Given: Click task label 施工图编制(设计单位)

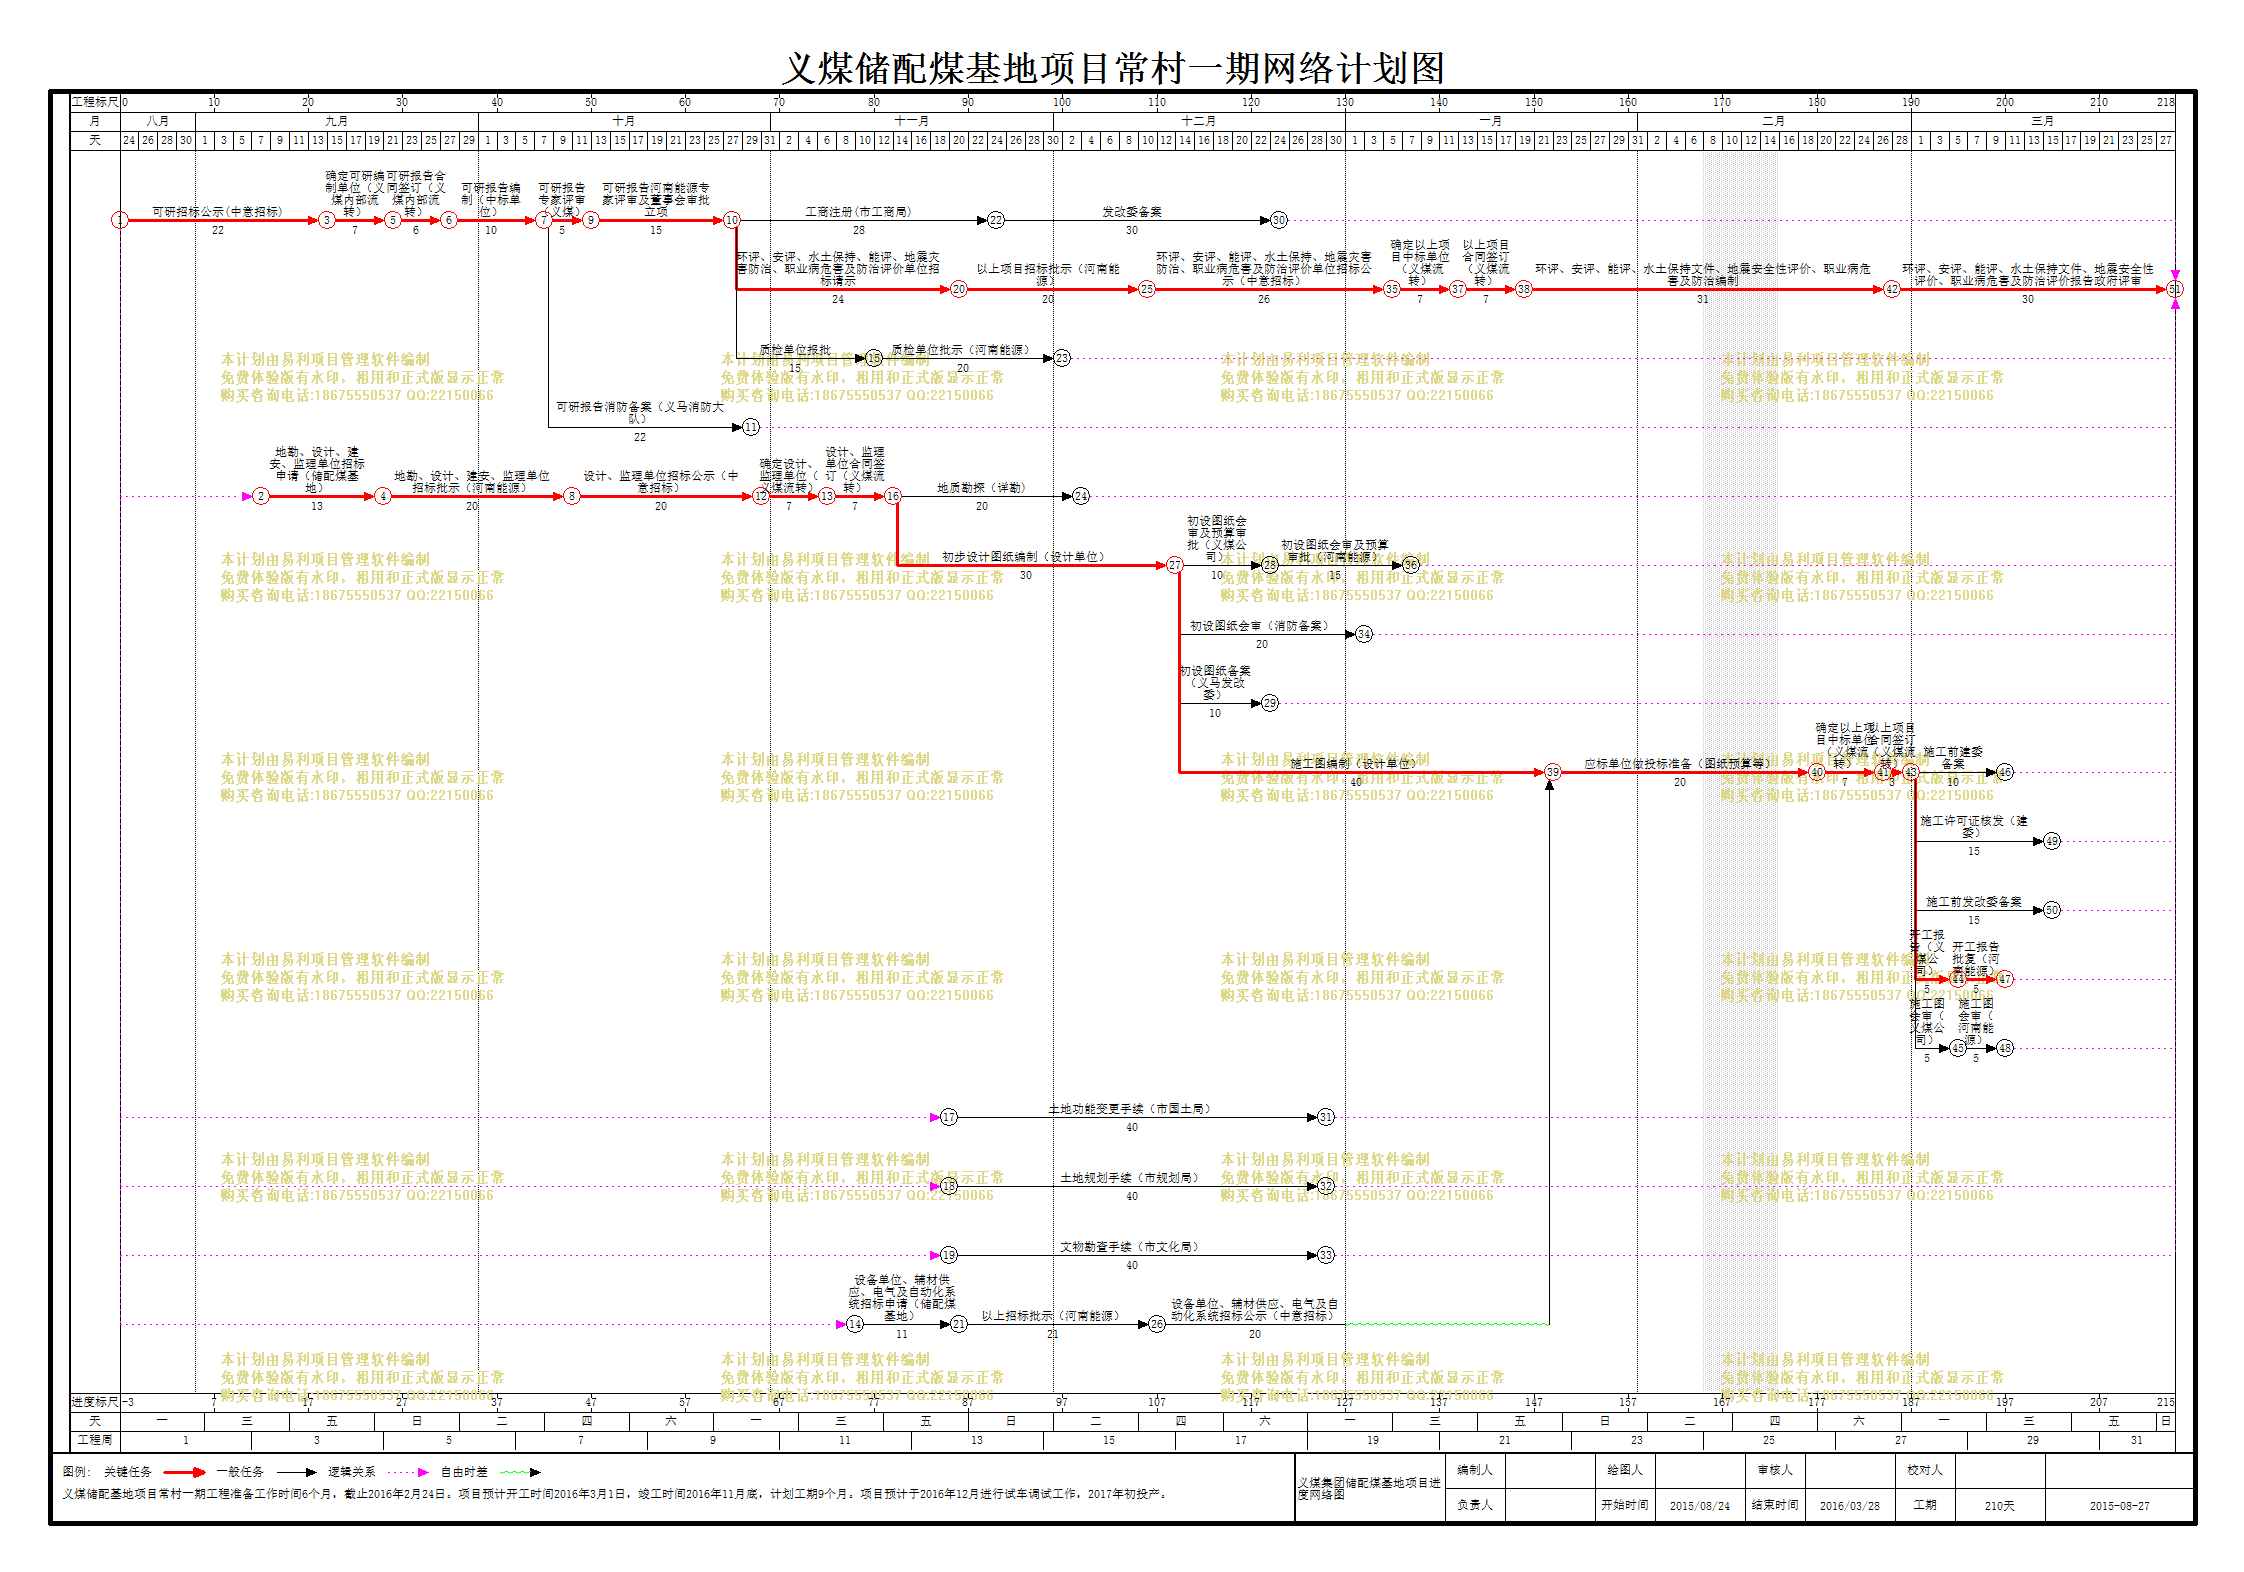Looking at the screenshot, I should click(x=1353, y=764).
